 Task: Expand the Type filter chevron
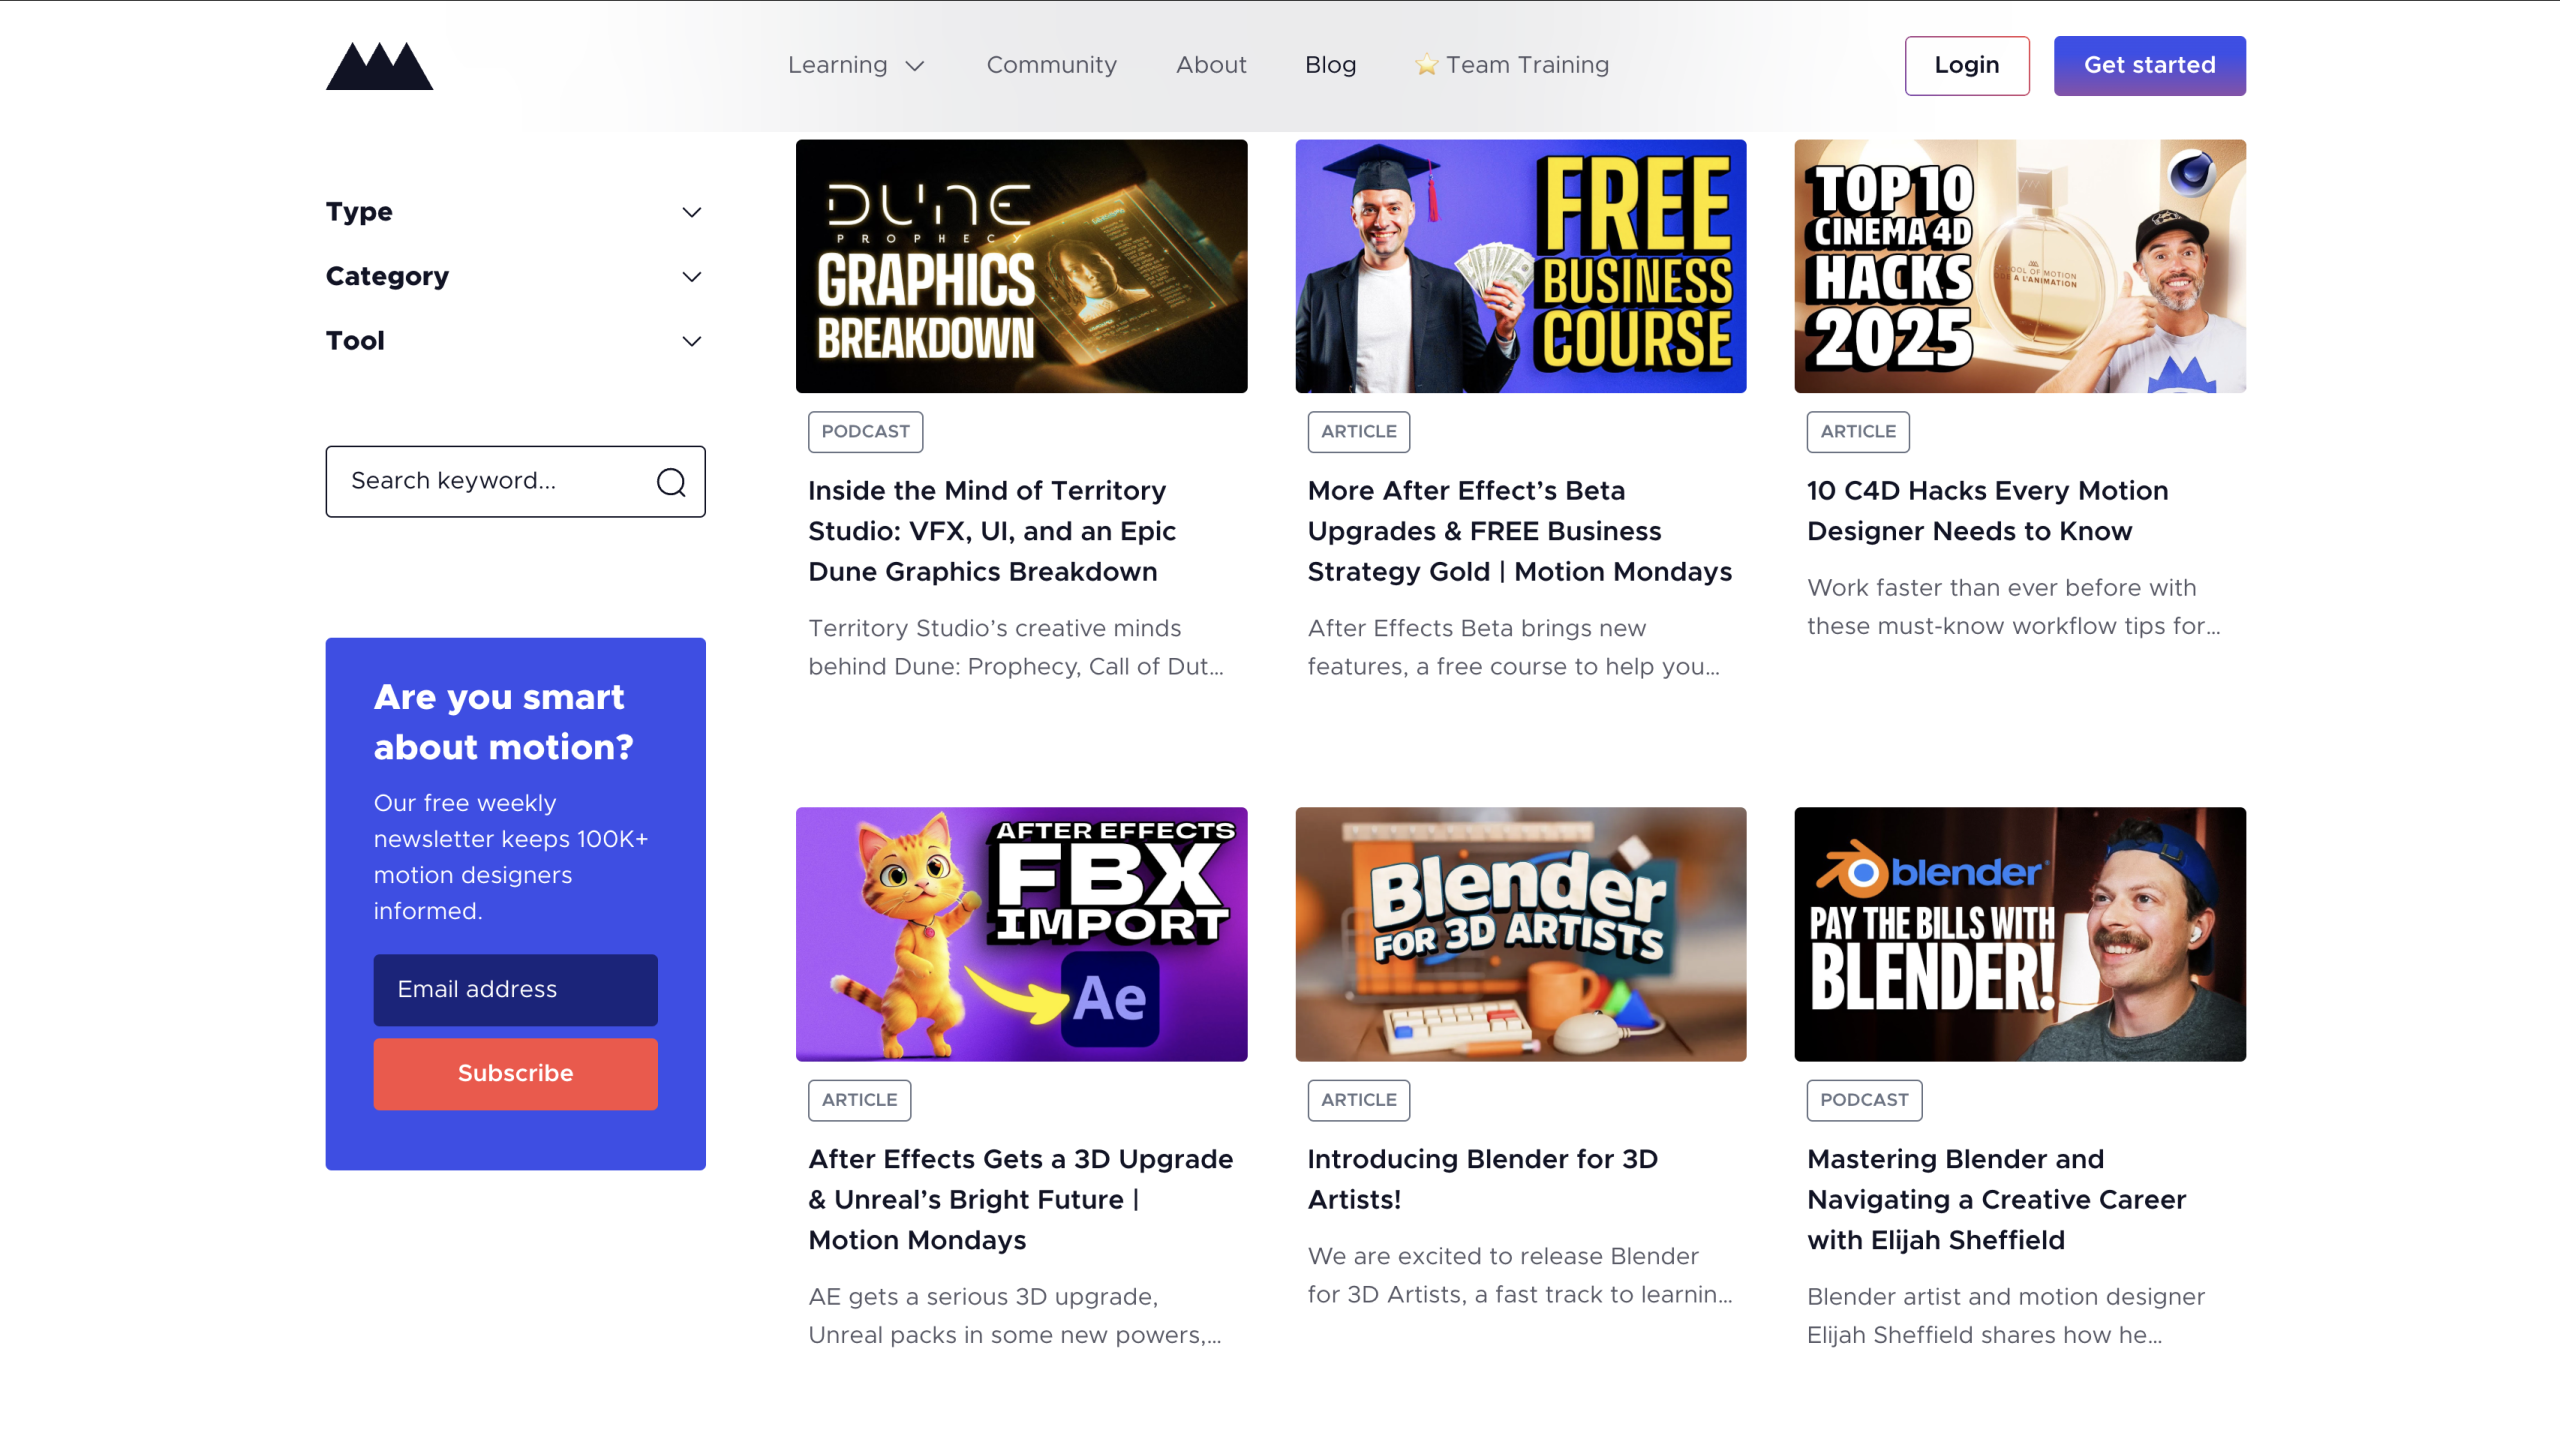pyautogui.click(x=691, y=212)
